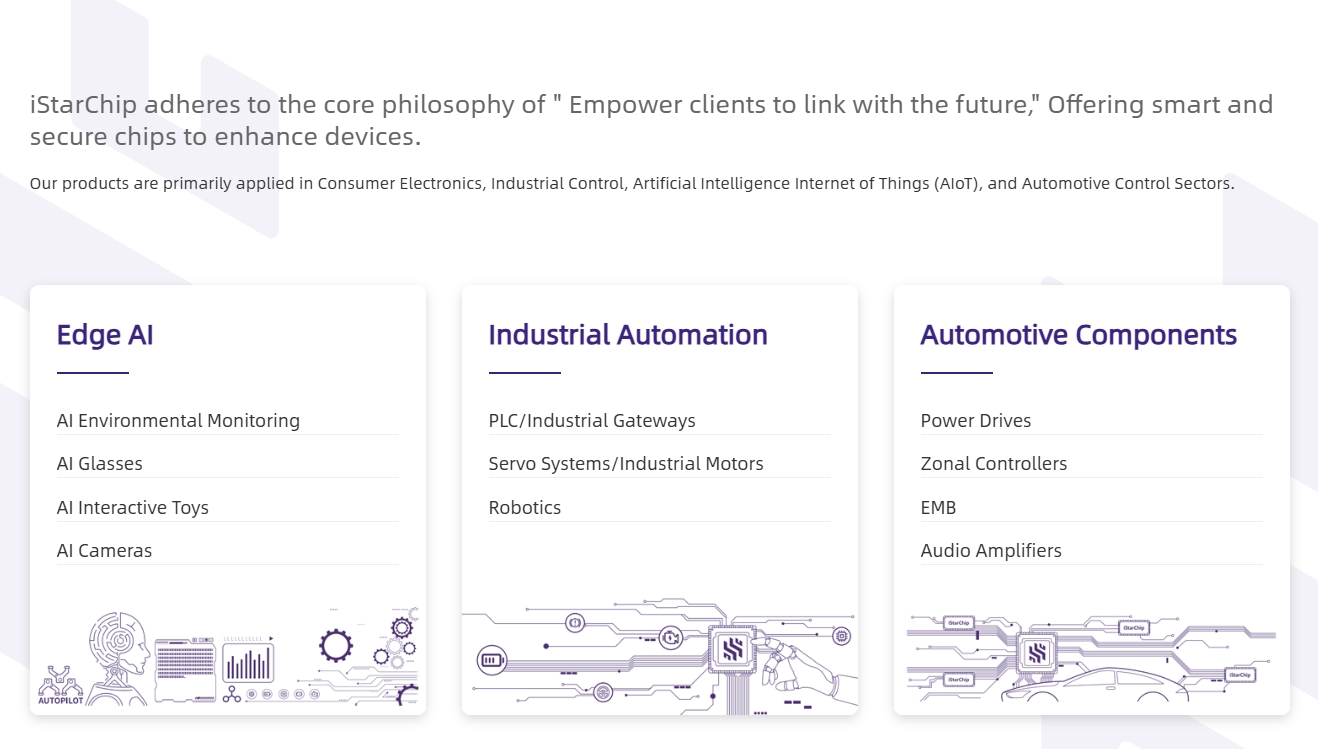Image resolution: width=1318 pixels, height=749 pixels.
Task: Open Servo Systems/Industrial Motors
Action: (626, 464)
